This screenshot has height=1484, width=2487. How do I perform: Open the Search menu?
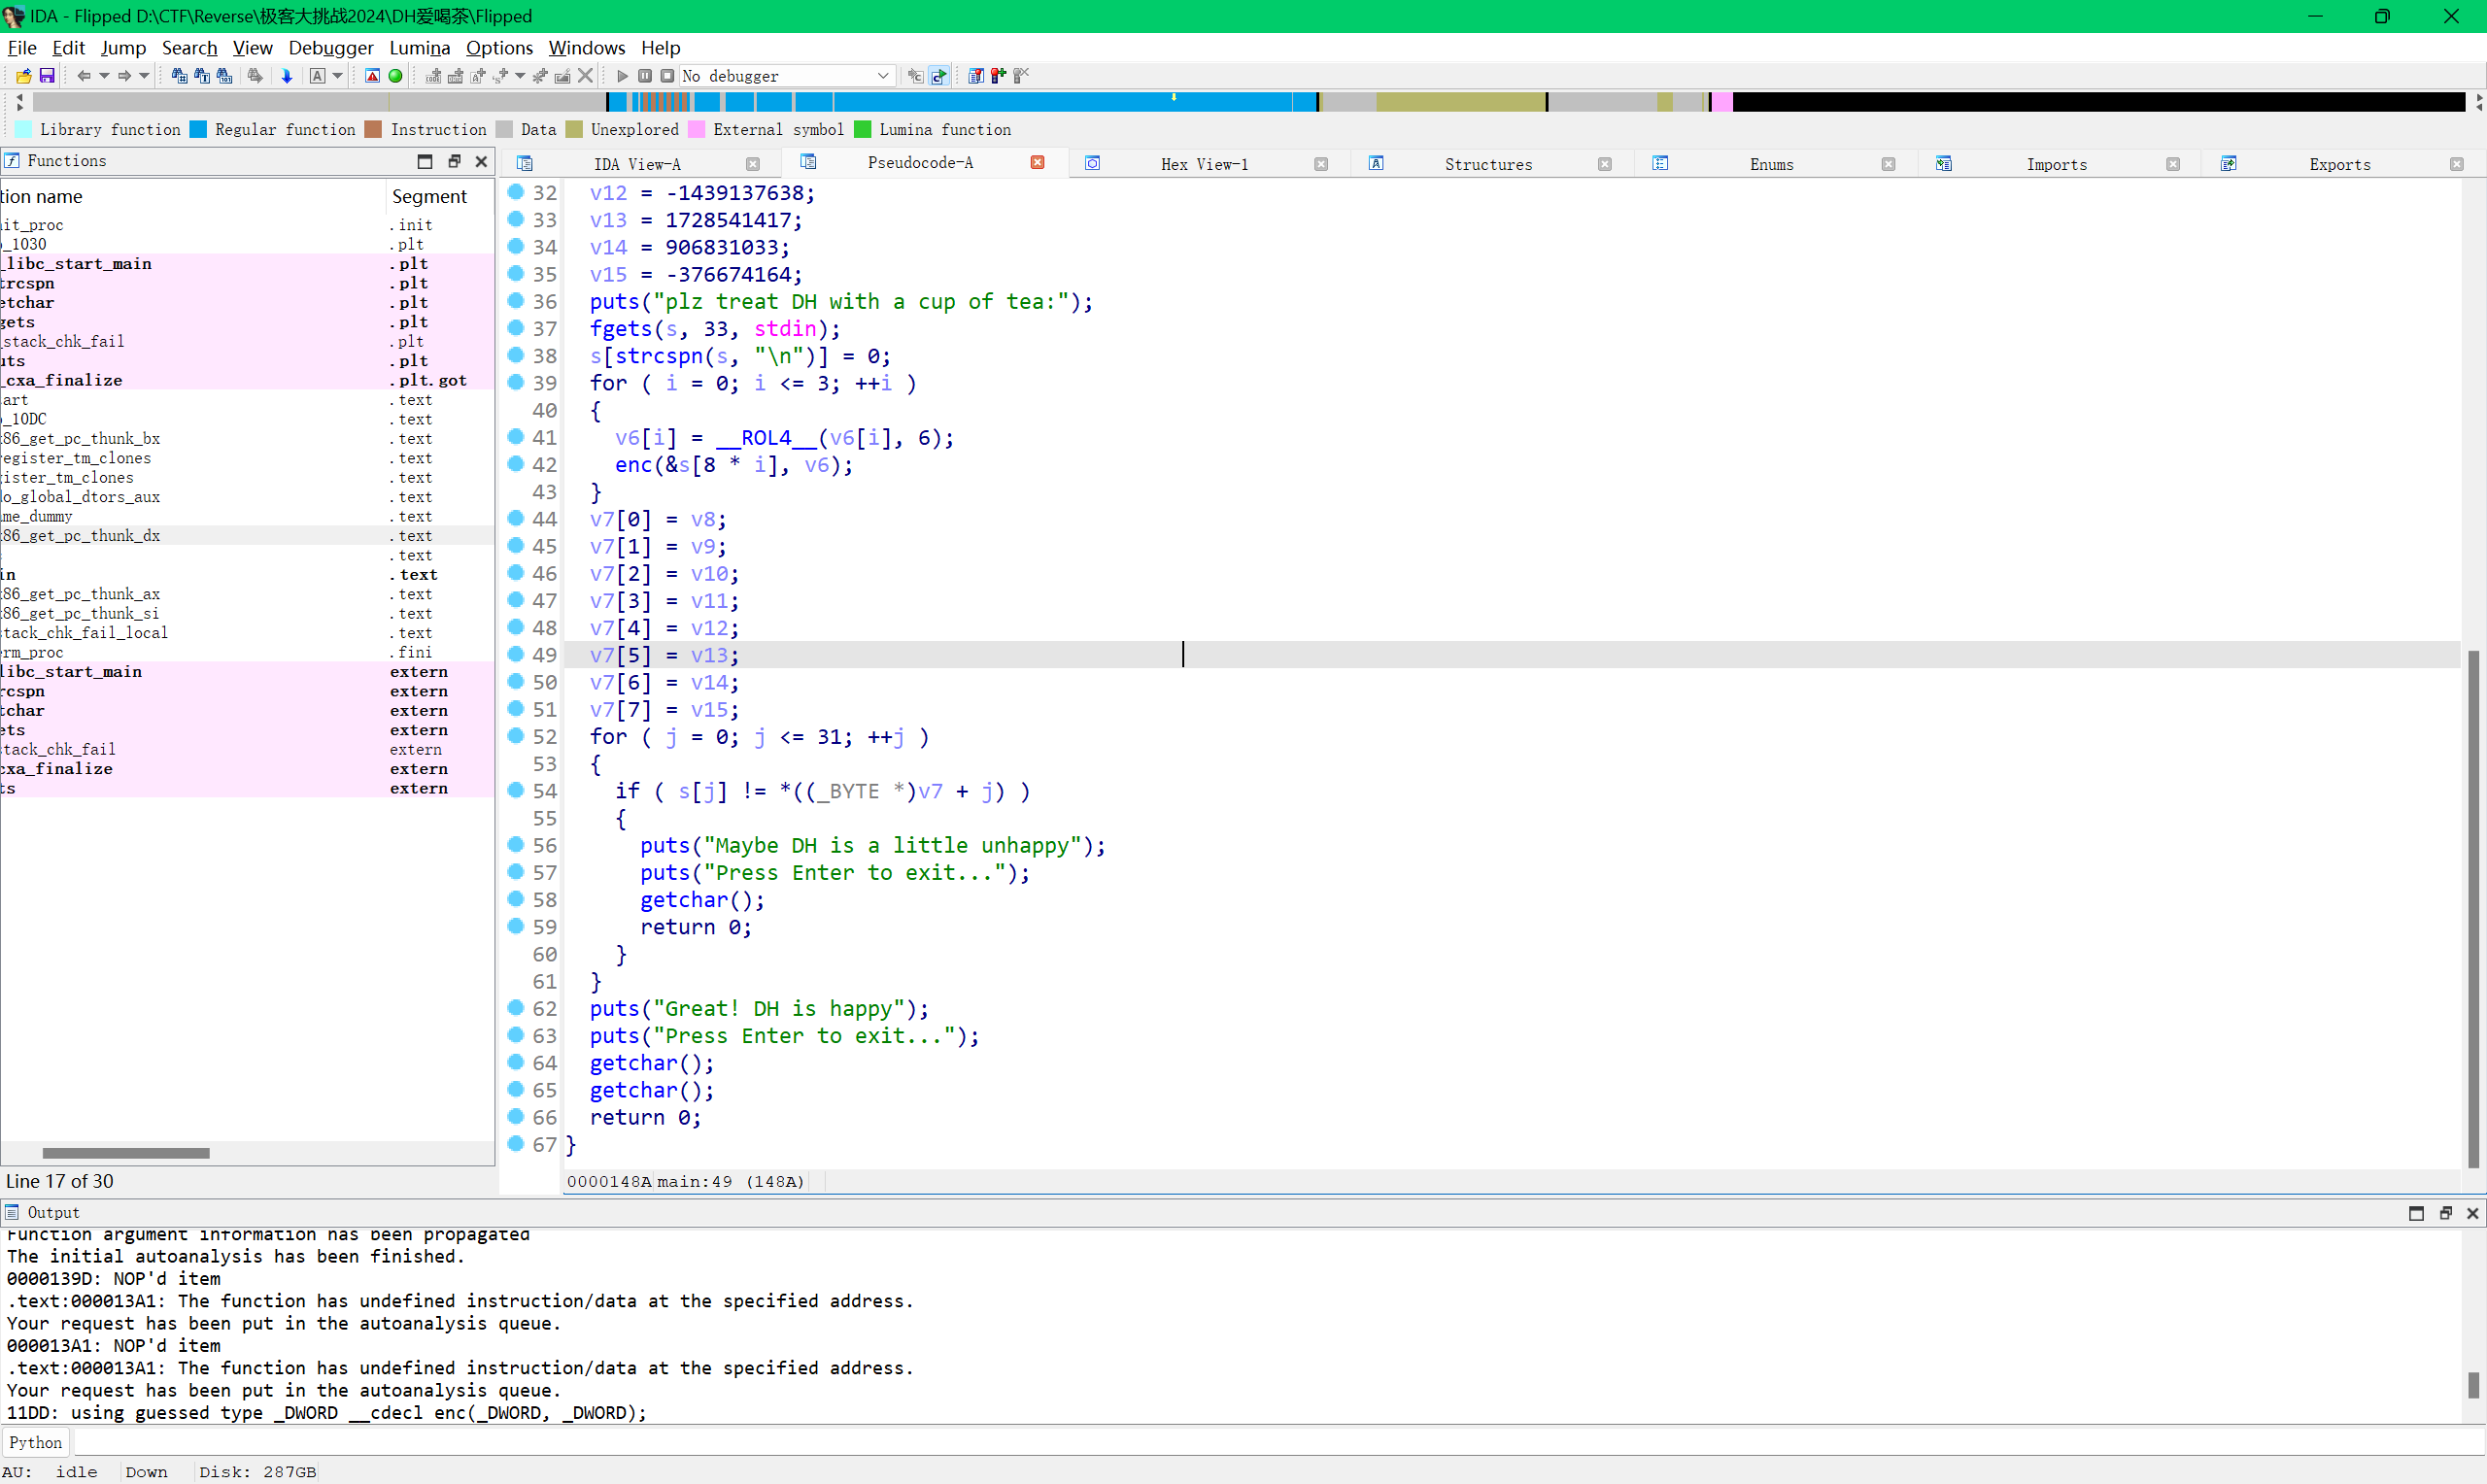pos(189,48)
